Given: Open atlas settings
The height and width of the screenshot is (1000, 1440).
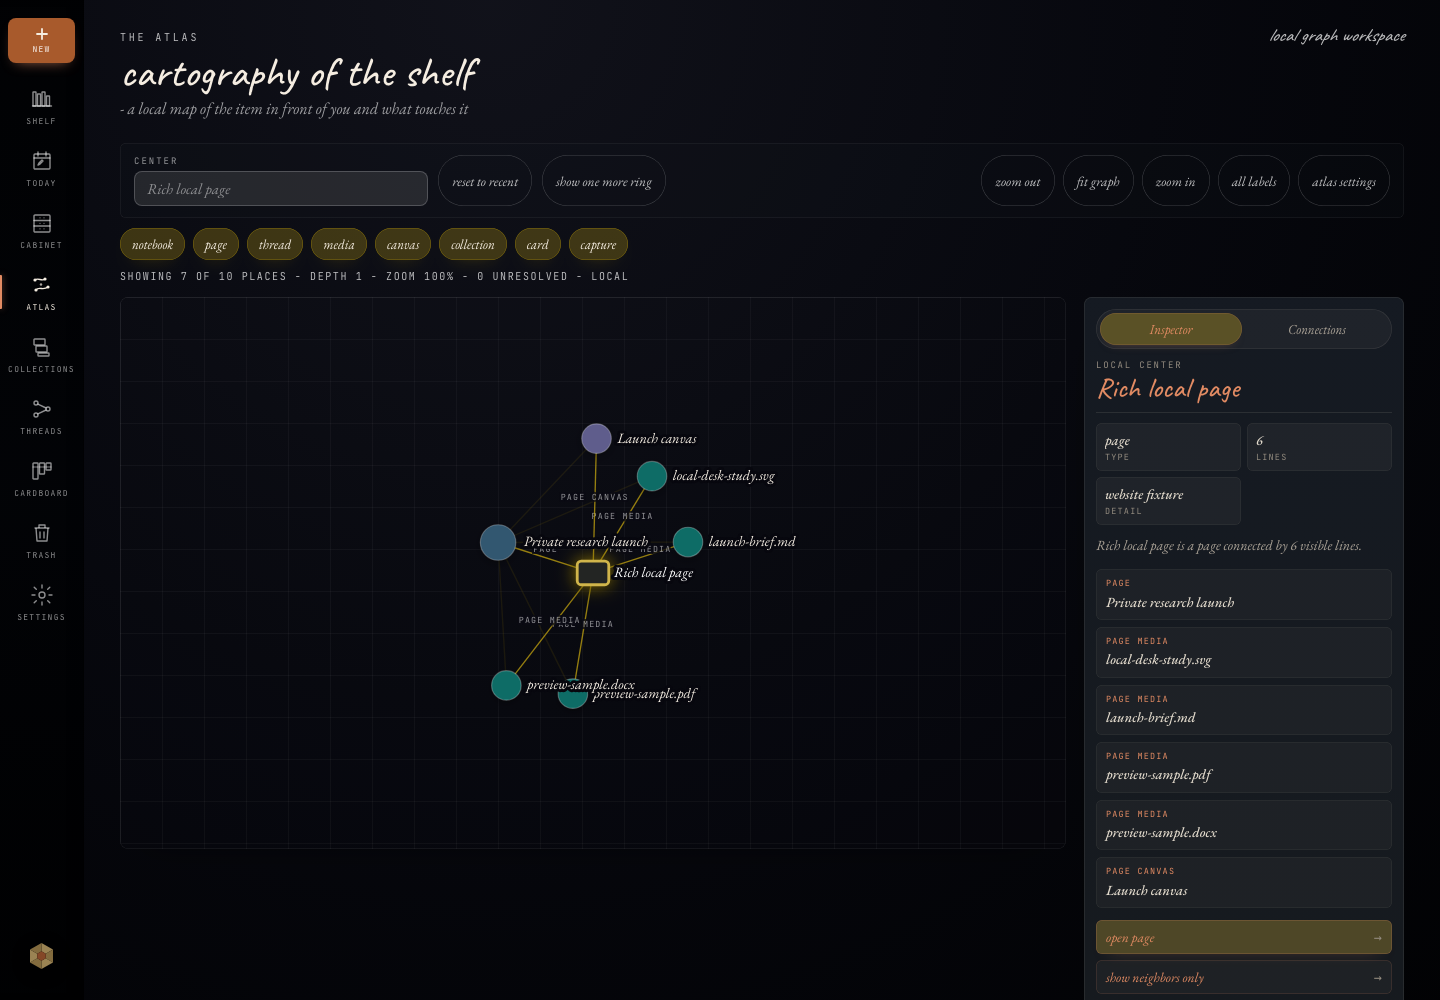Looking at the screenshot, I should (1344, 181).
